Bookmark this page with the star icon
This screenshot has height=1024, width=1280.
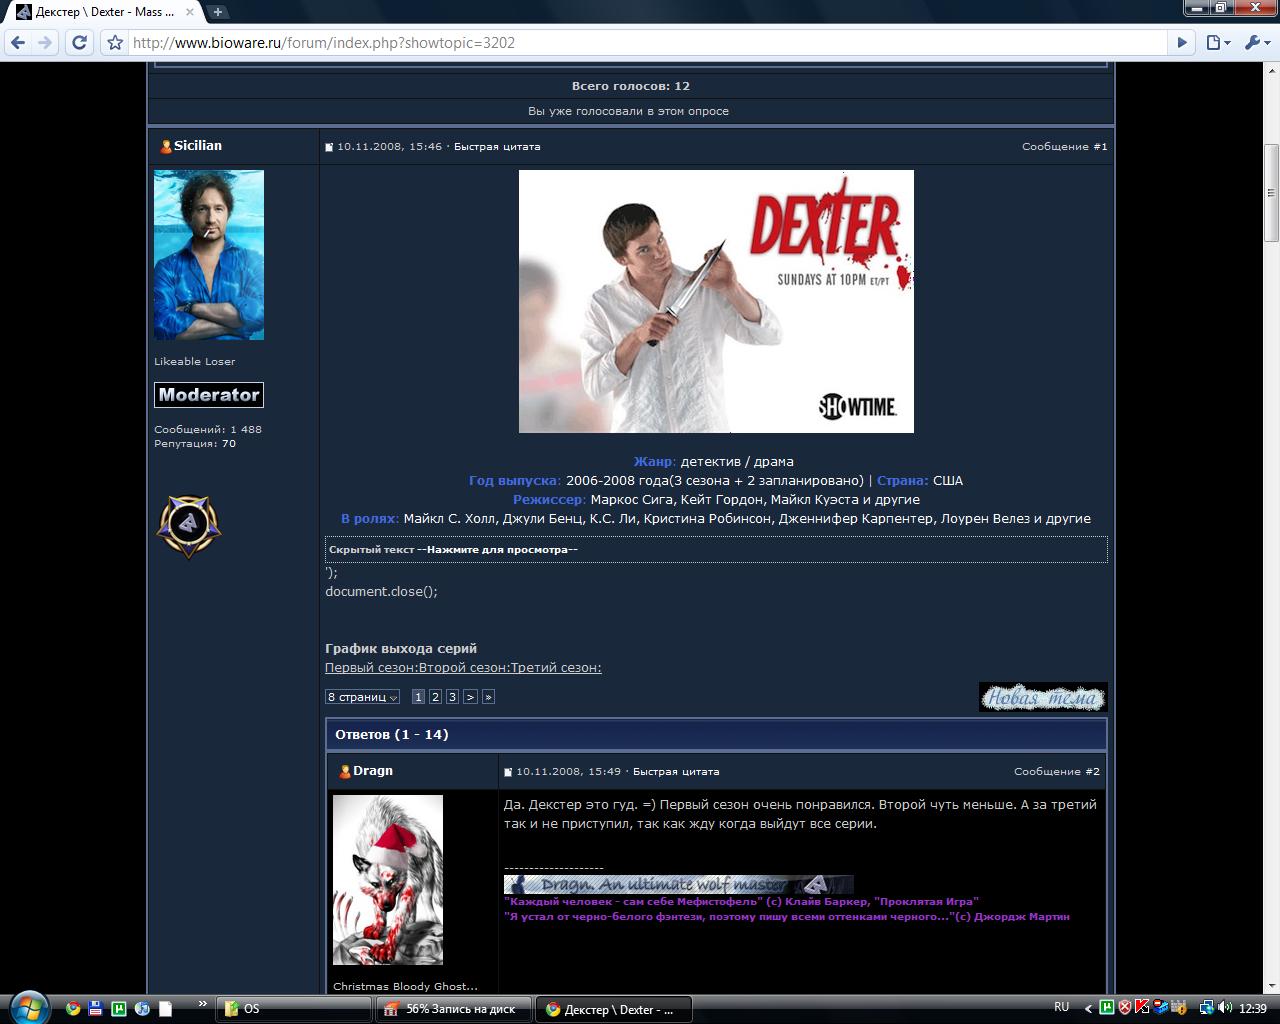click(115, 43)
